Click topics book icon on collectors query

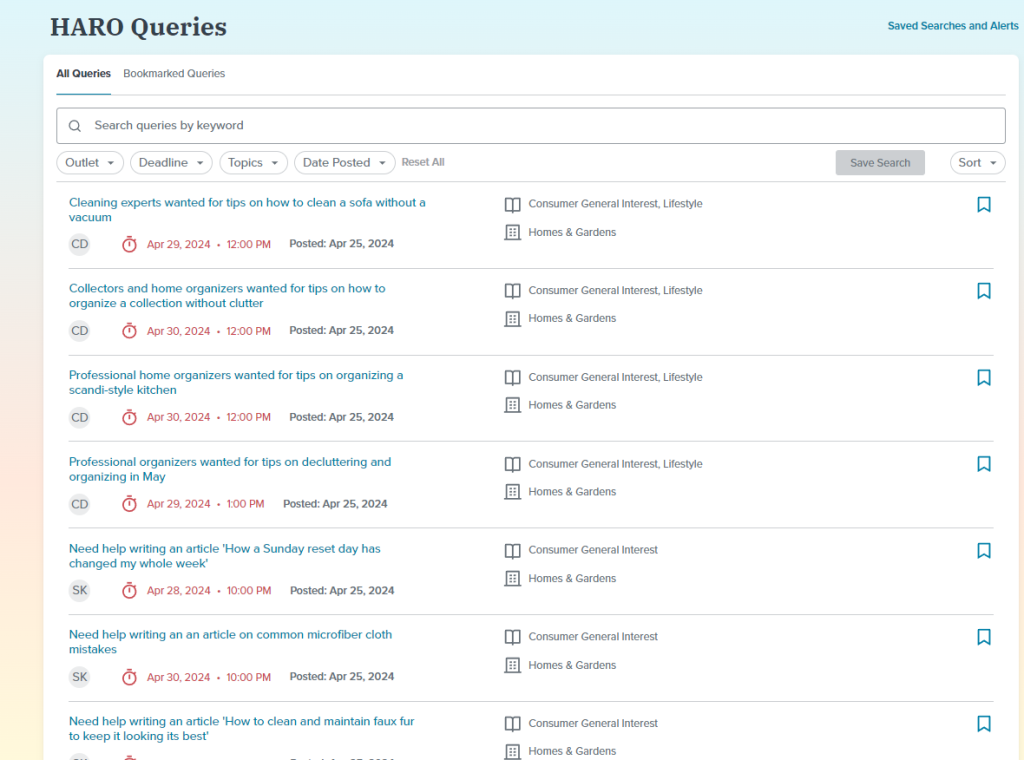tap(513, 291)
